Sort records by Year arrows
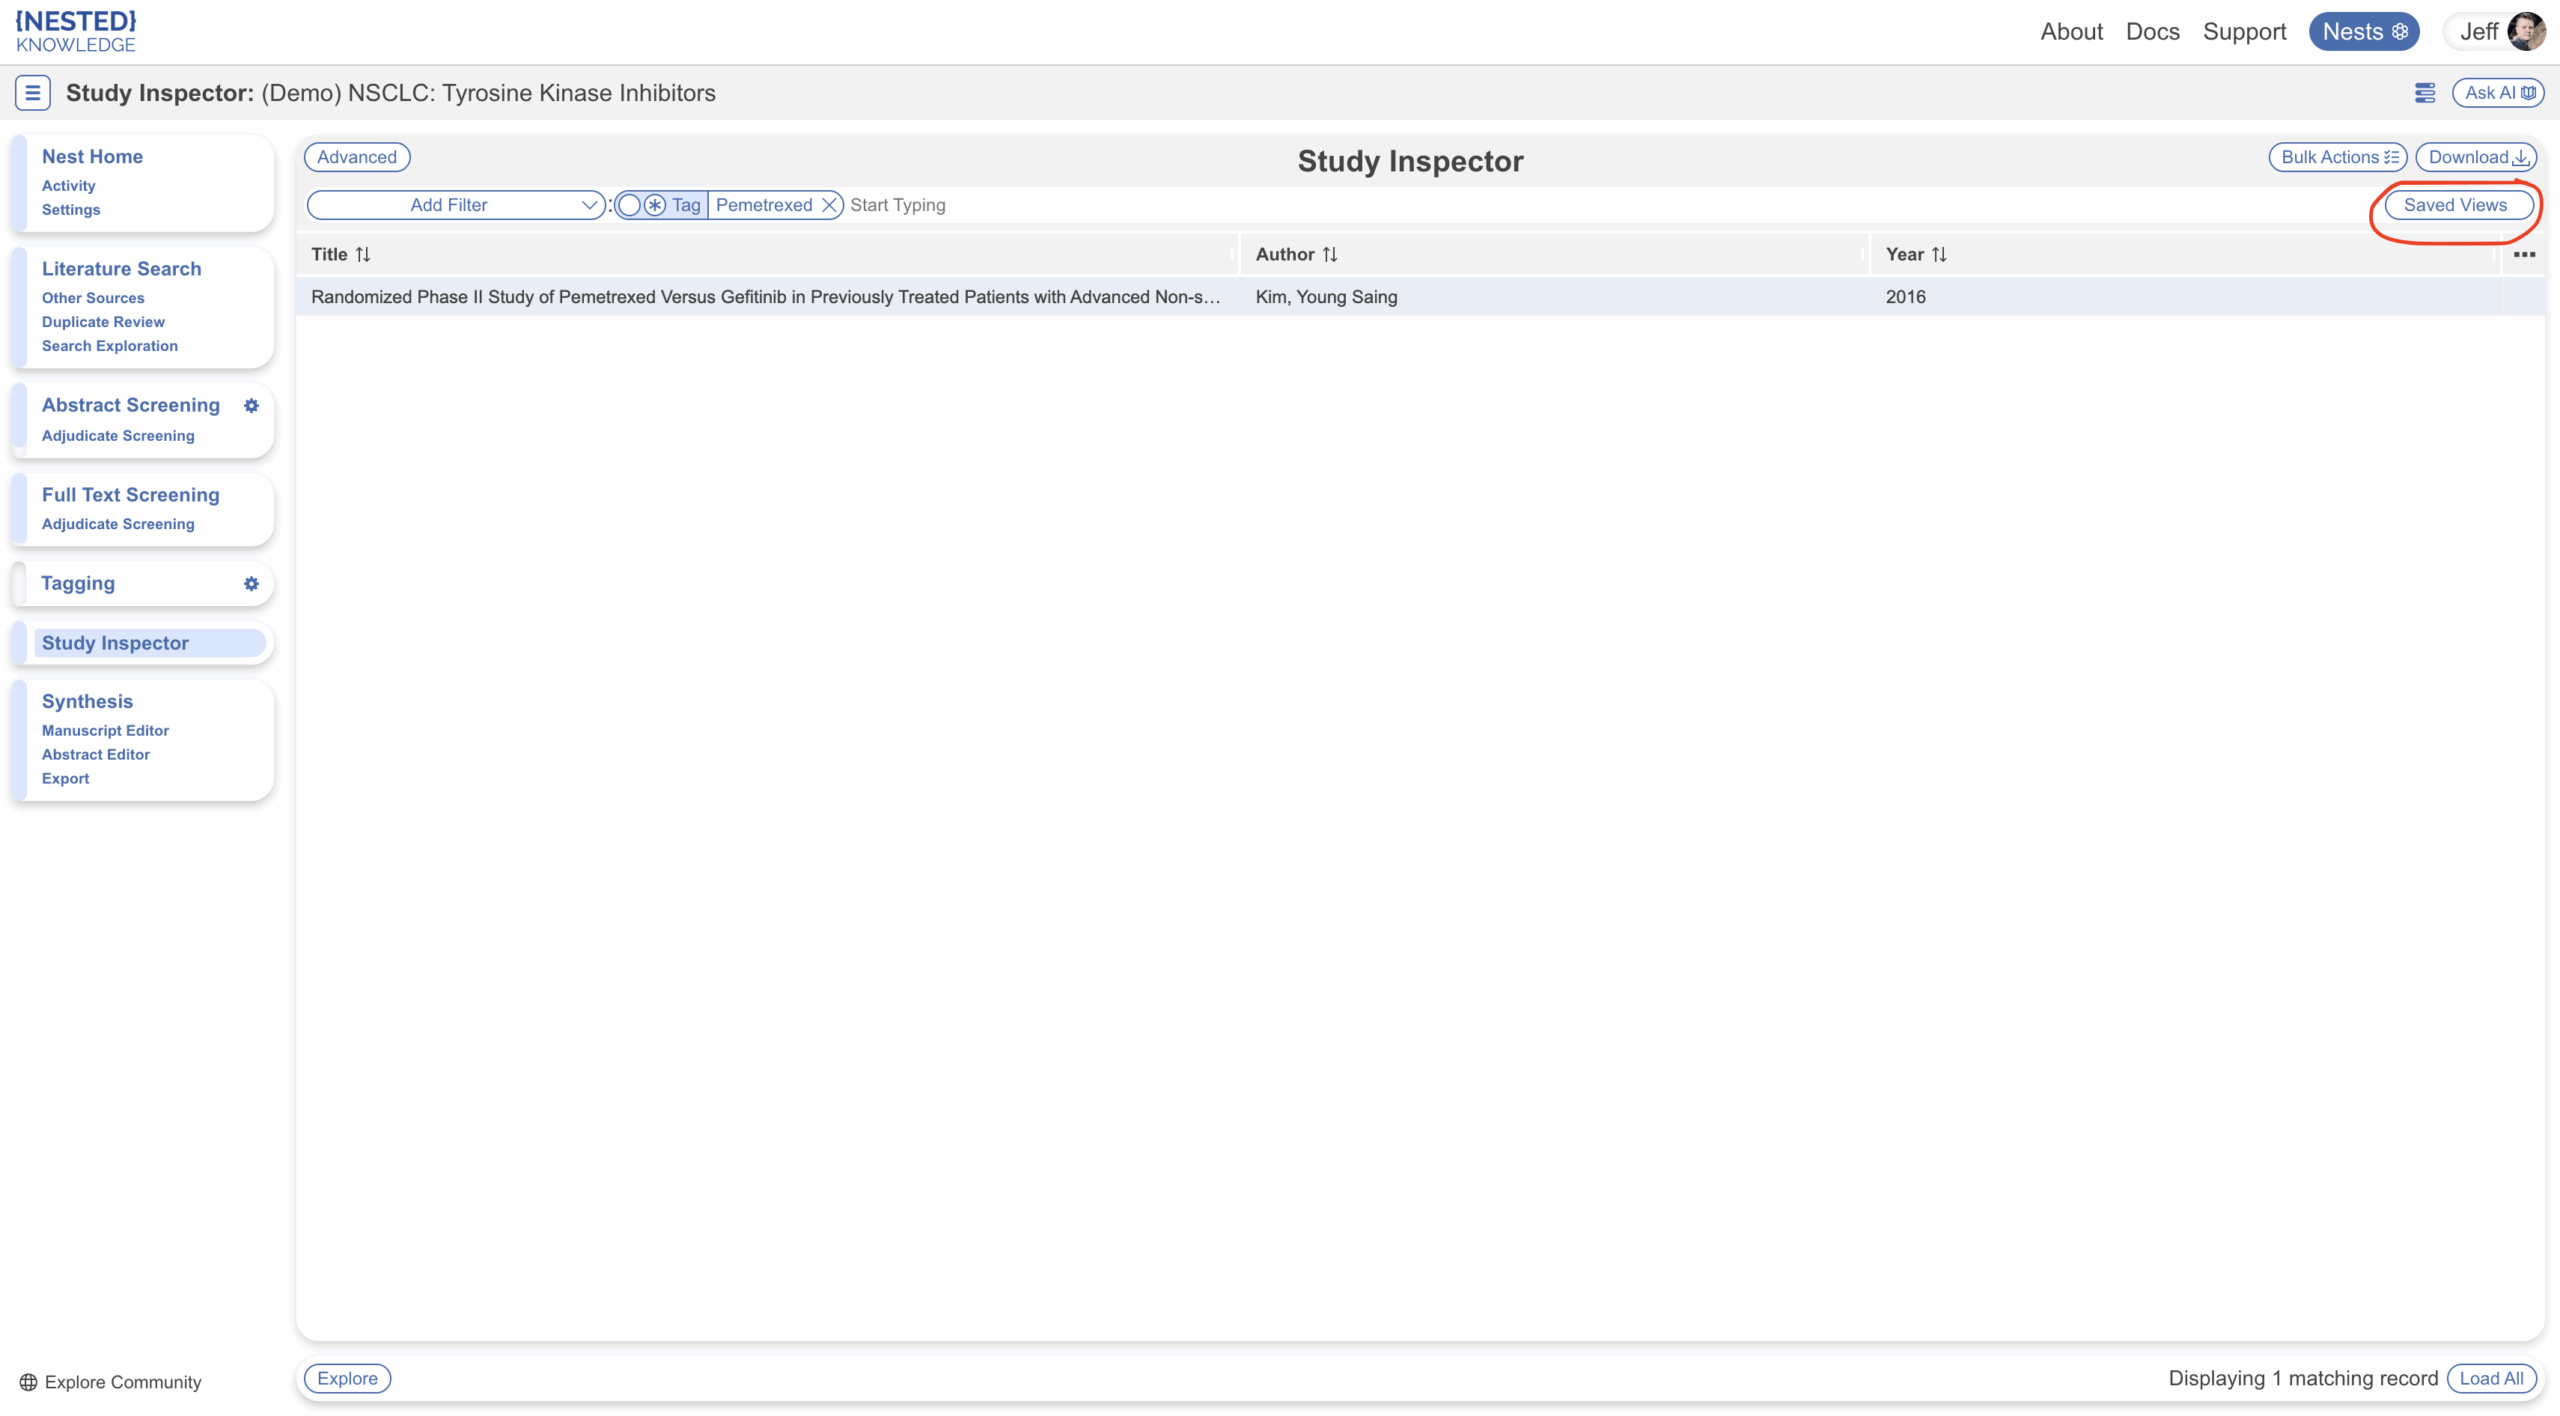This screenshot has height=1416, width=2560. (x=1939, y=254)
